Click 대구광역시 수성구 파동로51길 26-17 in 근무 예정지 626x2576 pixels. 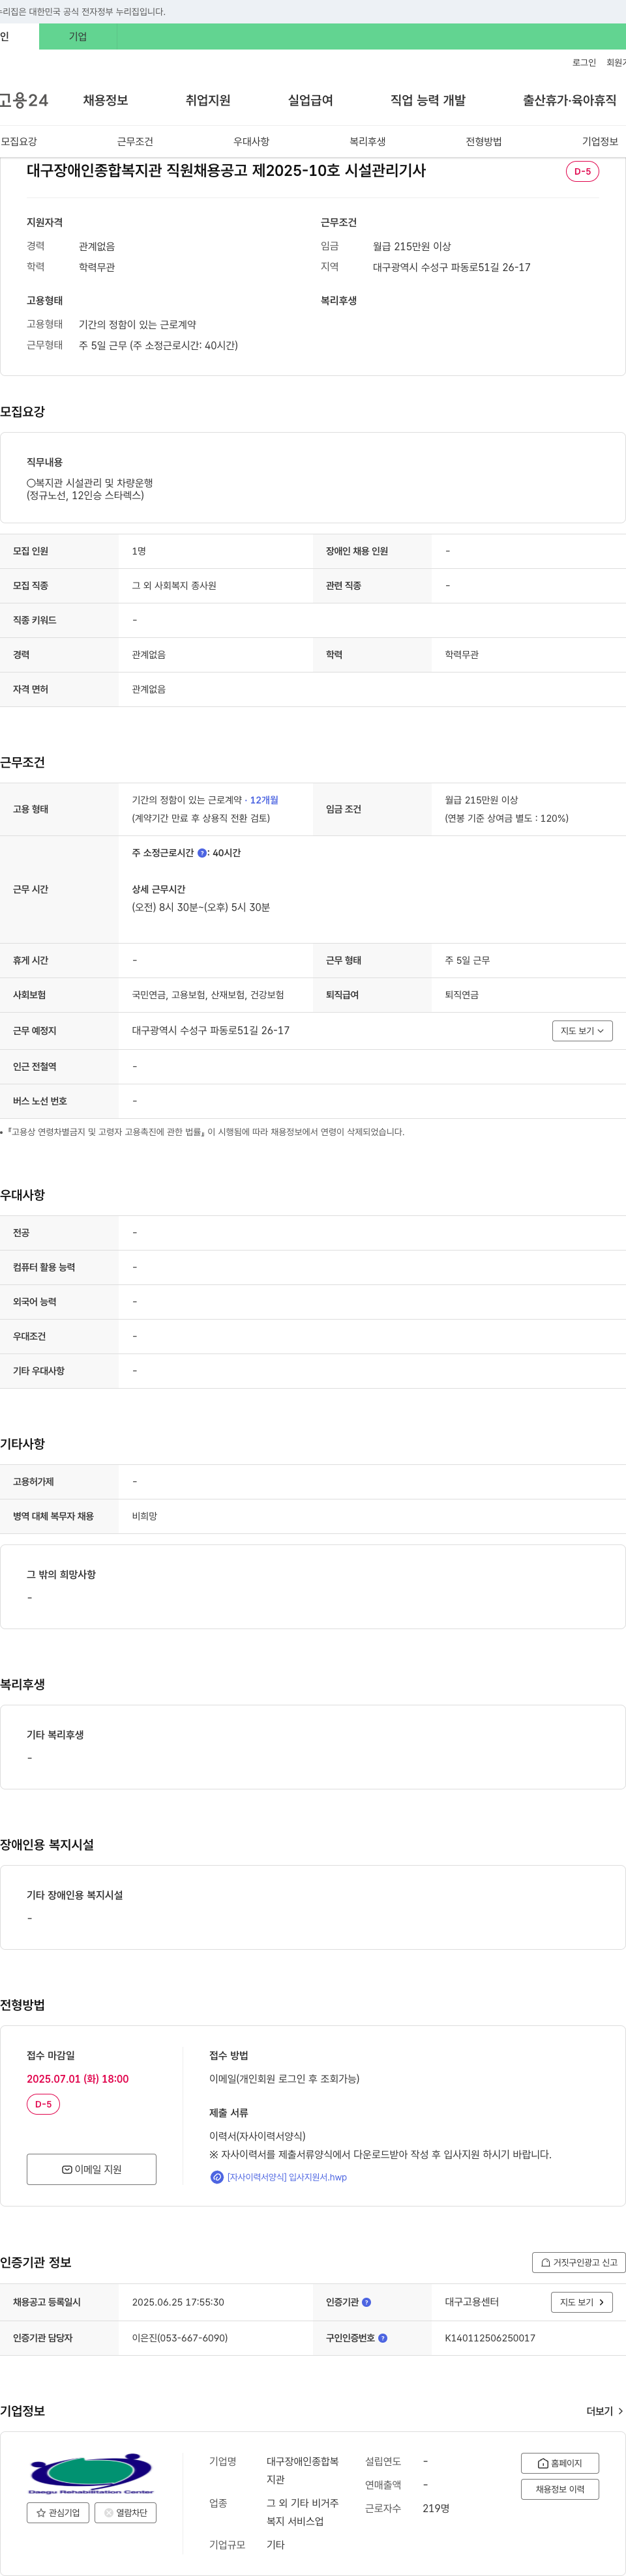(x=211, y=1031)
